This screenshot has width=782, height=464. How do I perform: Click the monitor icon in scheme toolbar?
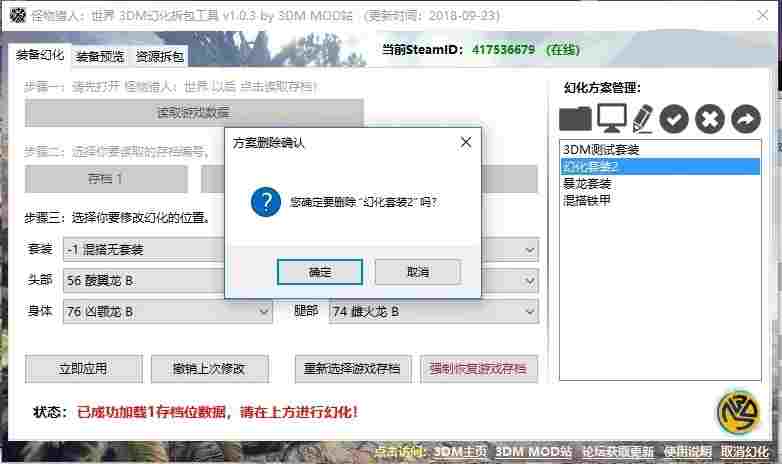(612, 118)
